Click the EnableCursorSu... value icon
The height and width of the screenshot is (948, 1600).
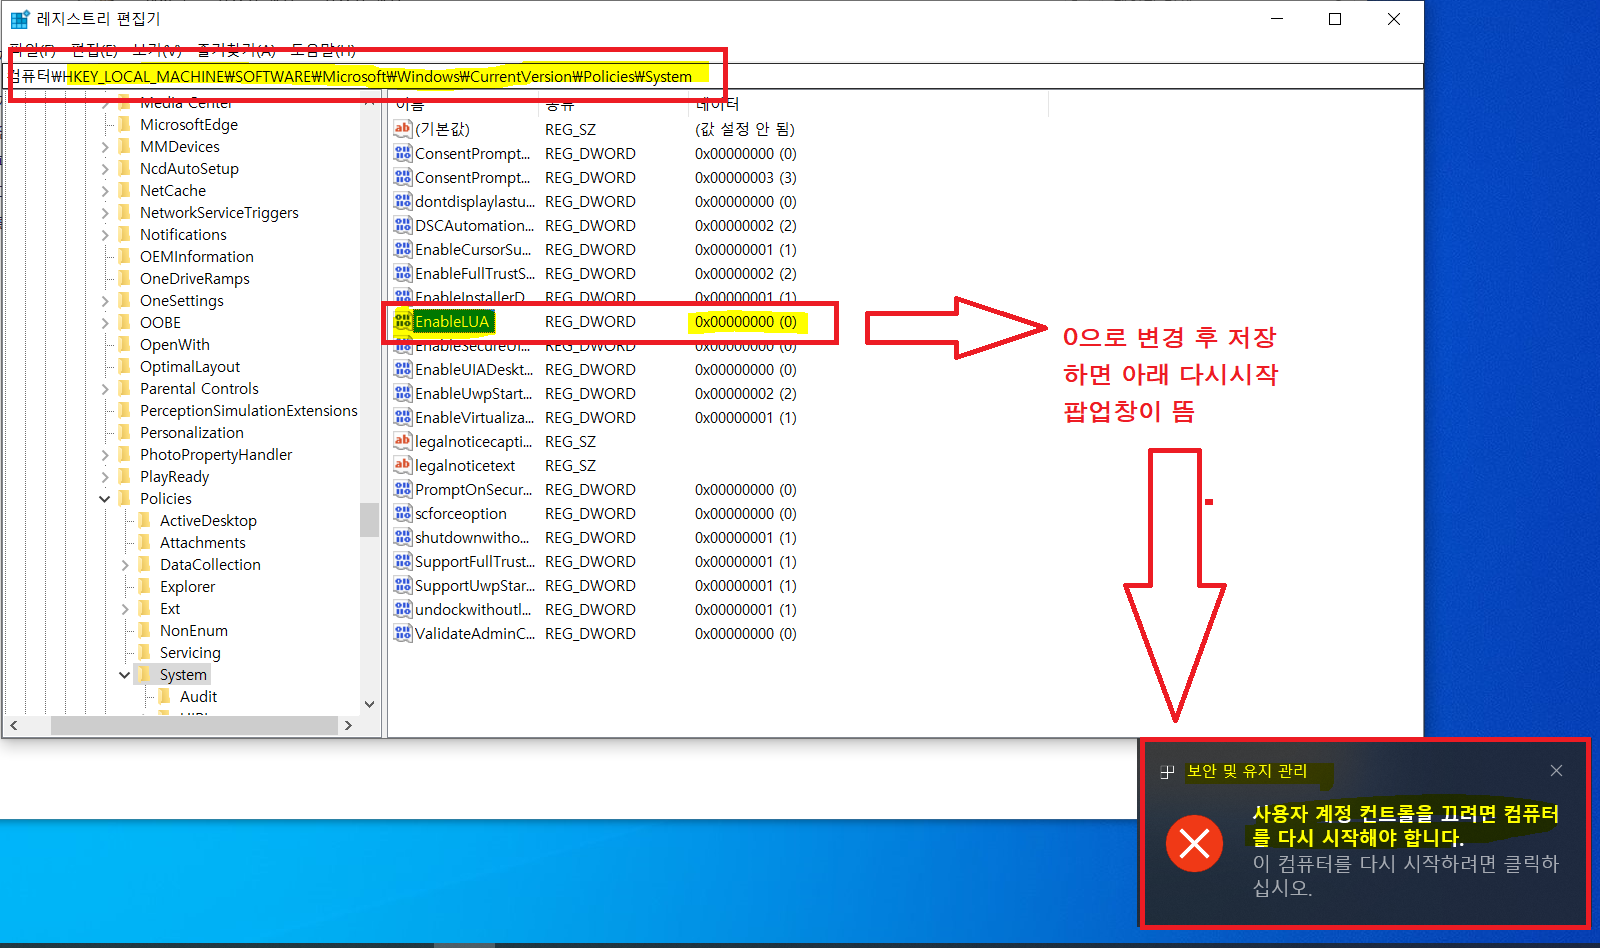tap(403, 249)
